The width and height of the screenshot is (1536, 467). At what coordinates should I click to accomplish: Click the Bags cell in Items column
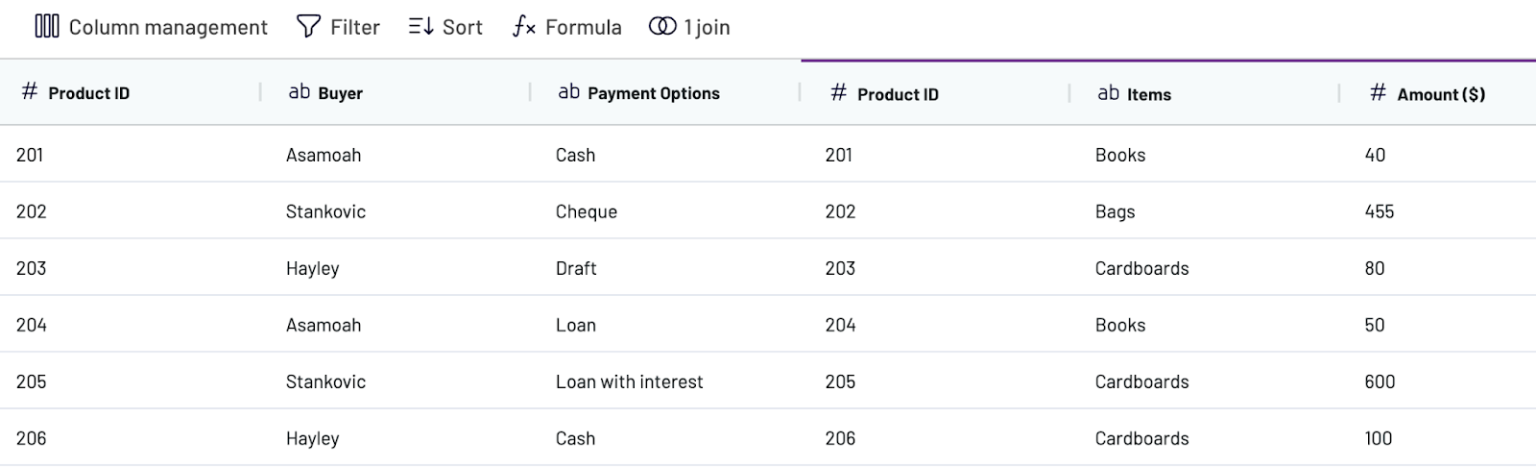1115,212
